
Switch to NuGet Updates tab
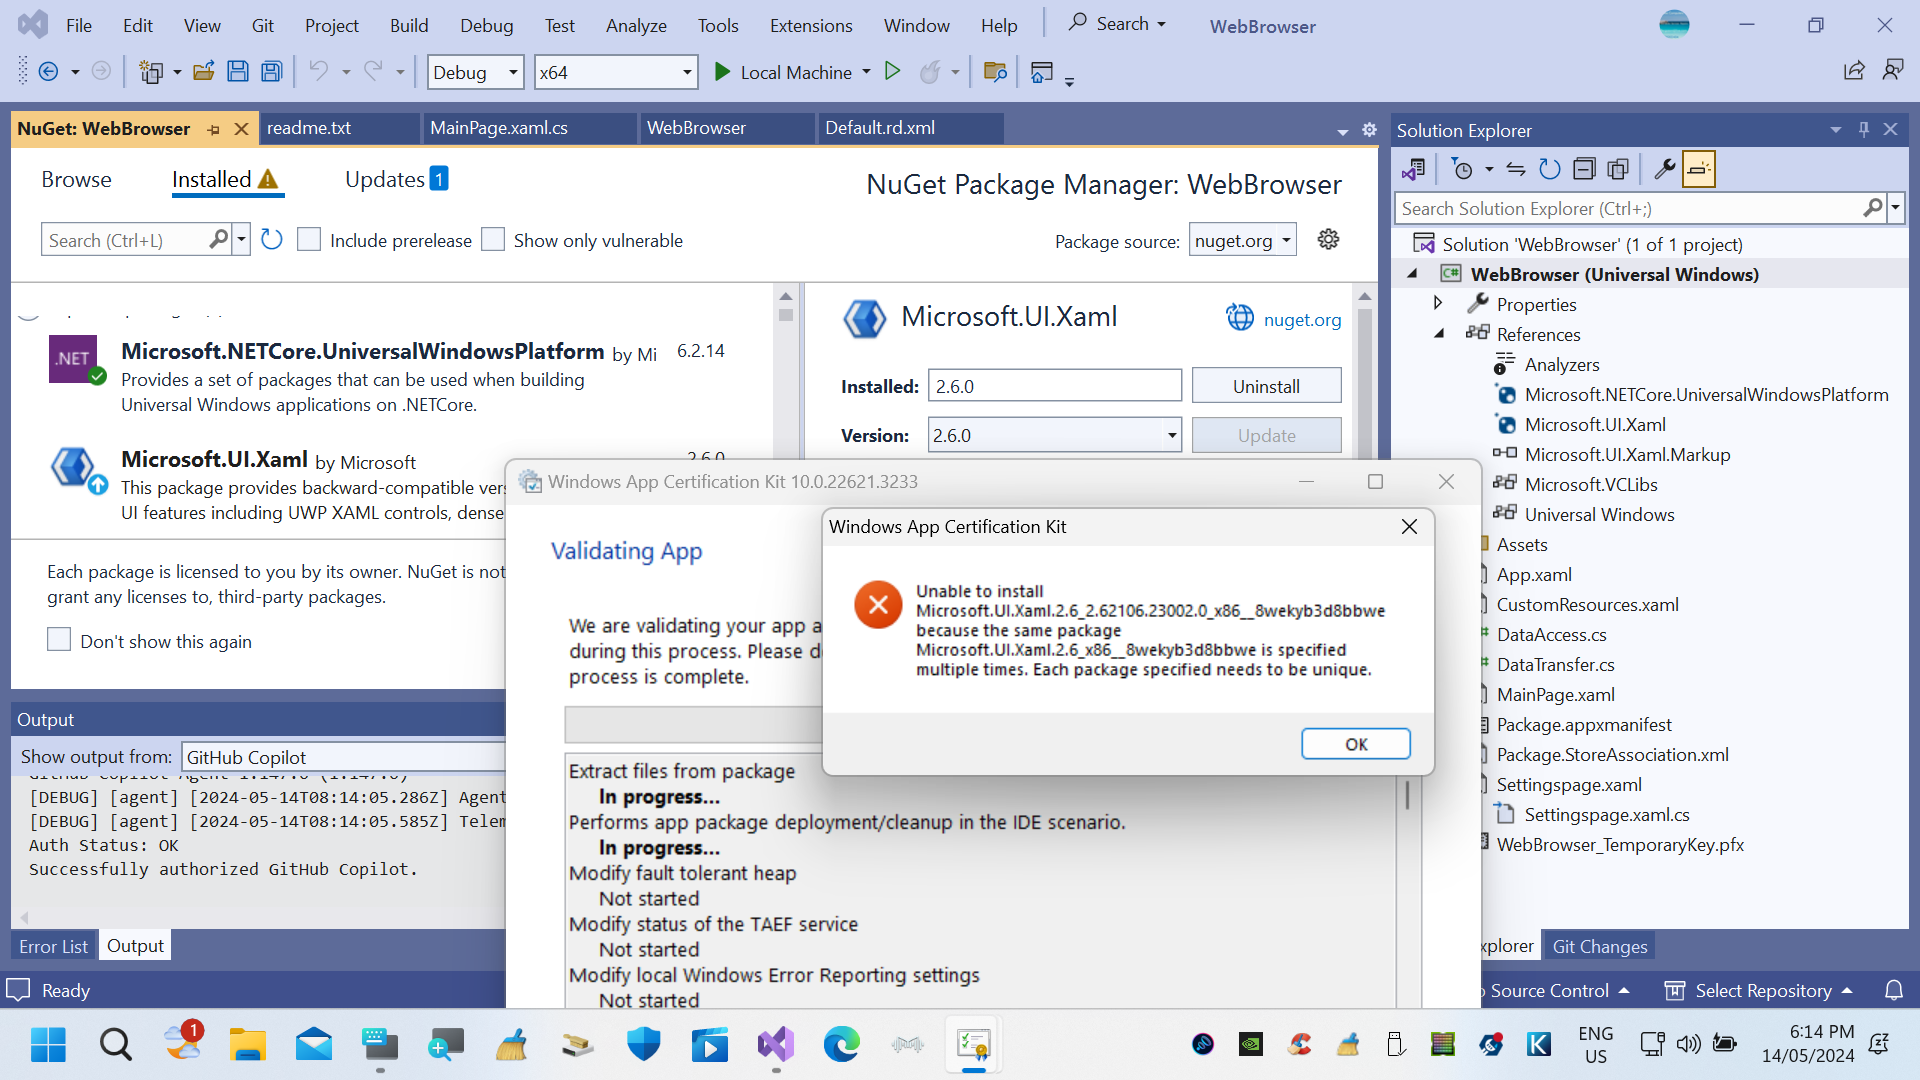coord(395,179)
